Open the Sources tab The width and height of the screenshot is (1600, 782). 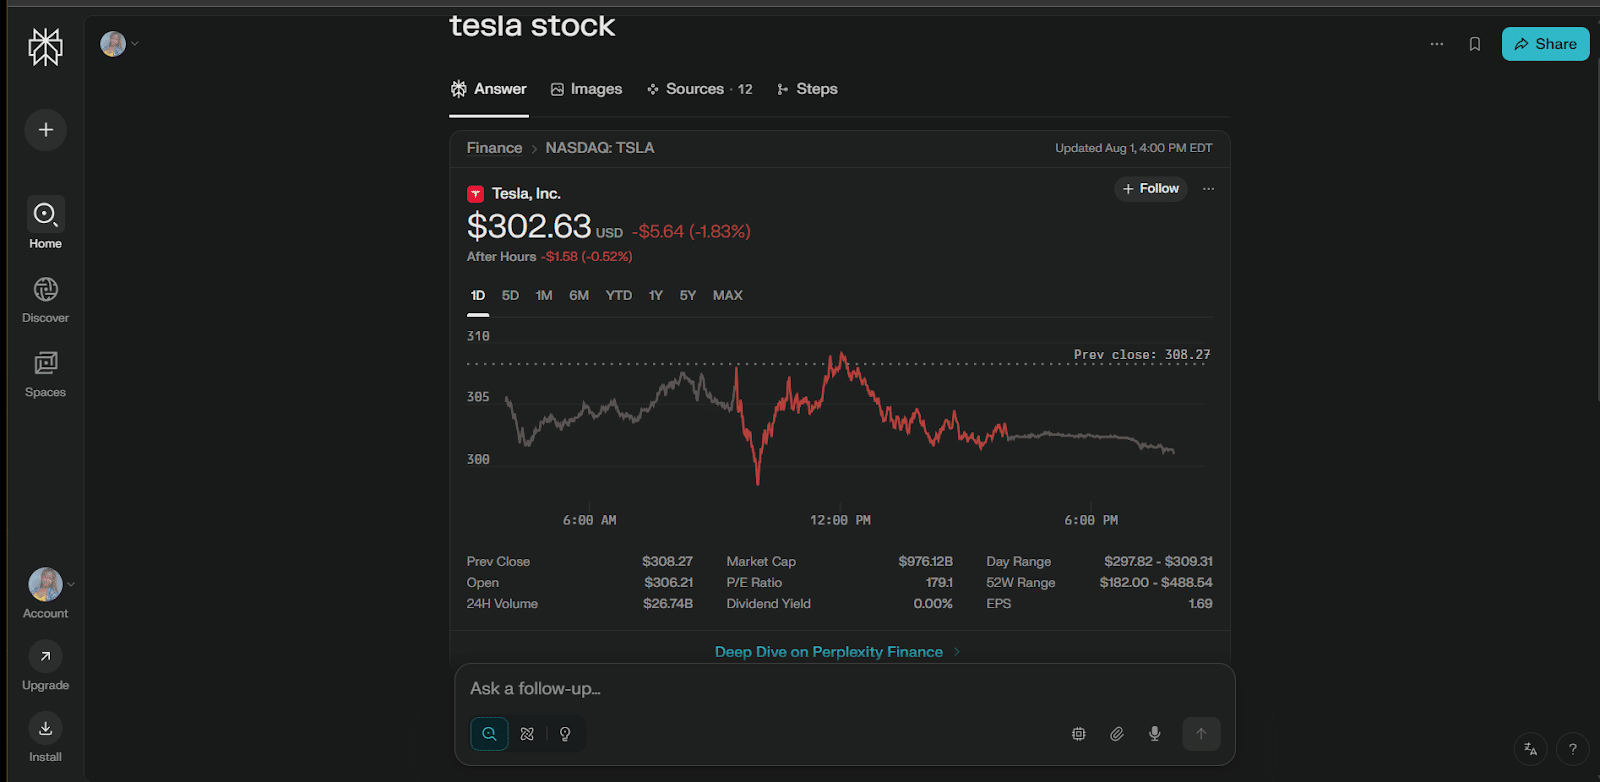point(699,89)
